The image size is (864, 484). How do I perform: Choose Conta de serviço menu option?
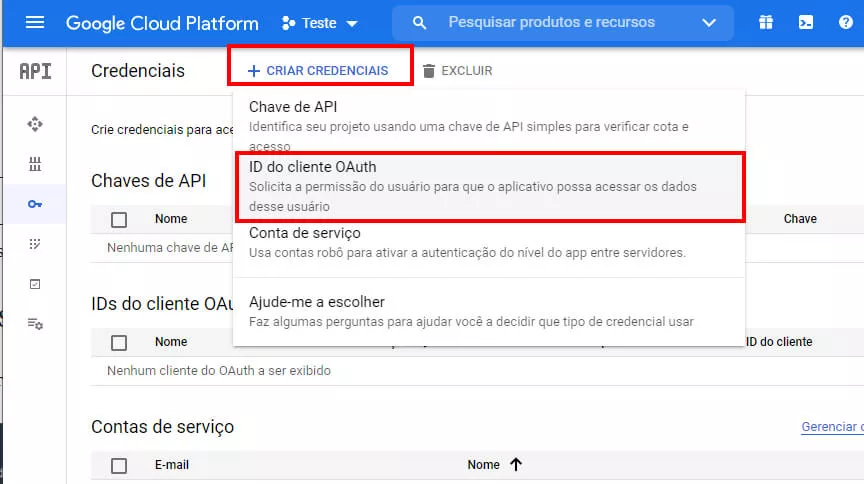click(489, 243)
